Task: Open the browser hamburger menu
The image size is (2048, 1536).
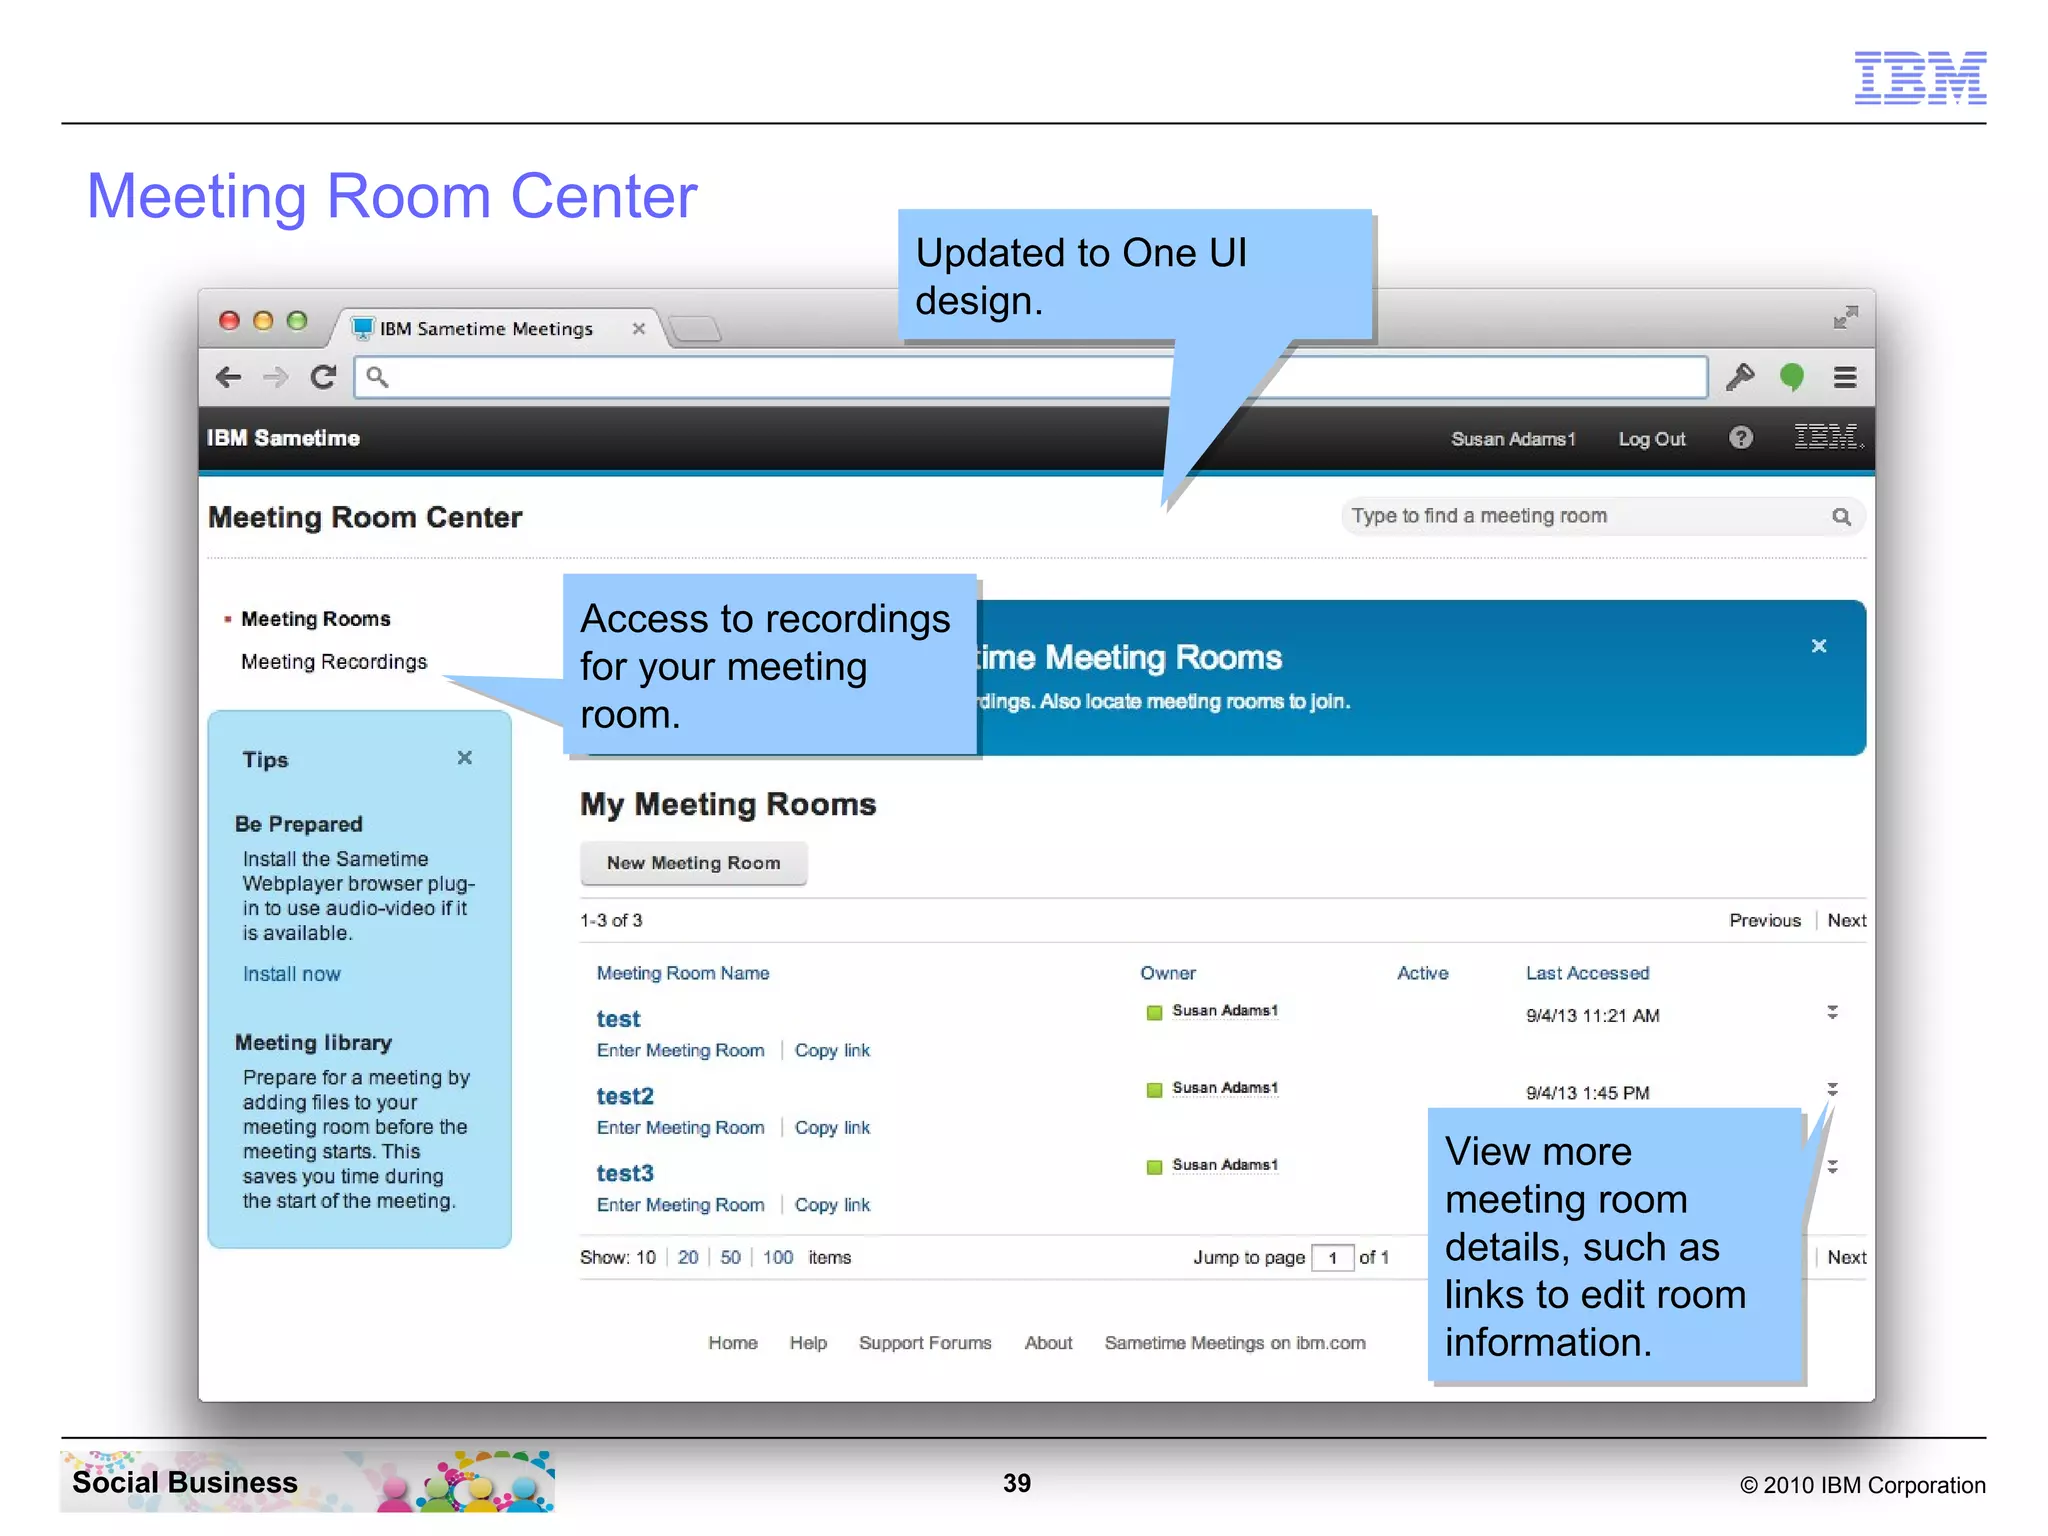Action: 1845,377
